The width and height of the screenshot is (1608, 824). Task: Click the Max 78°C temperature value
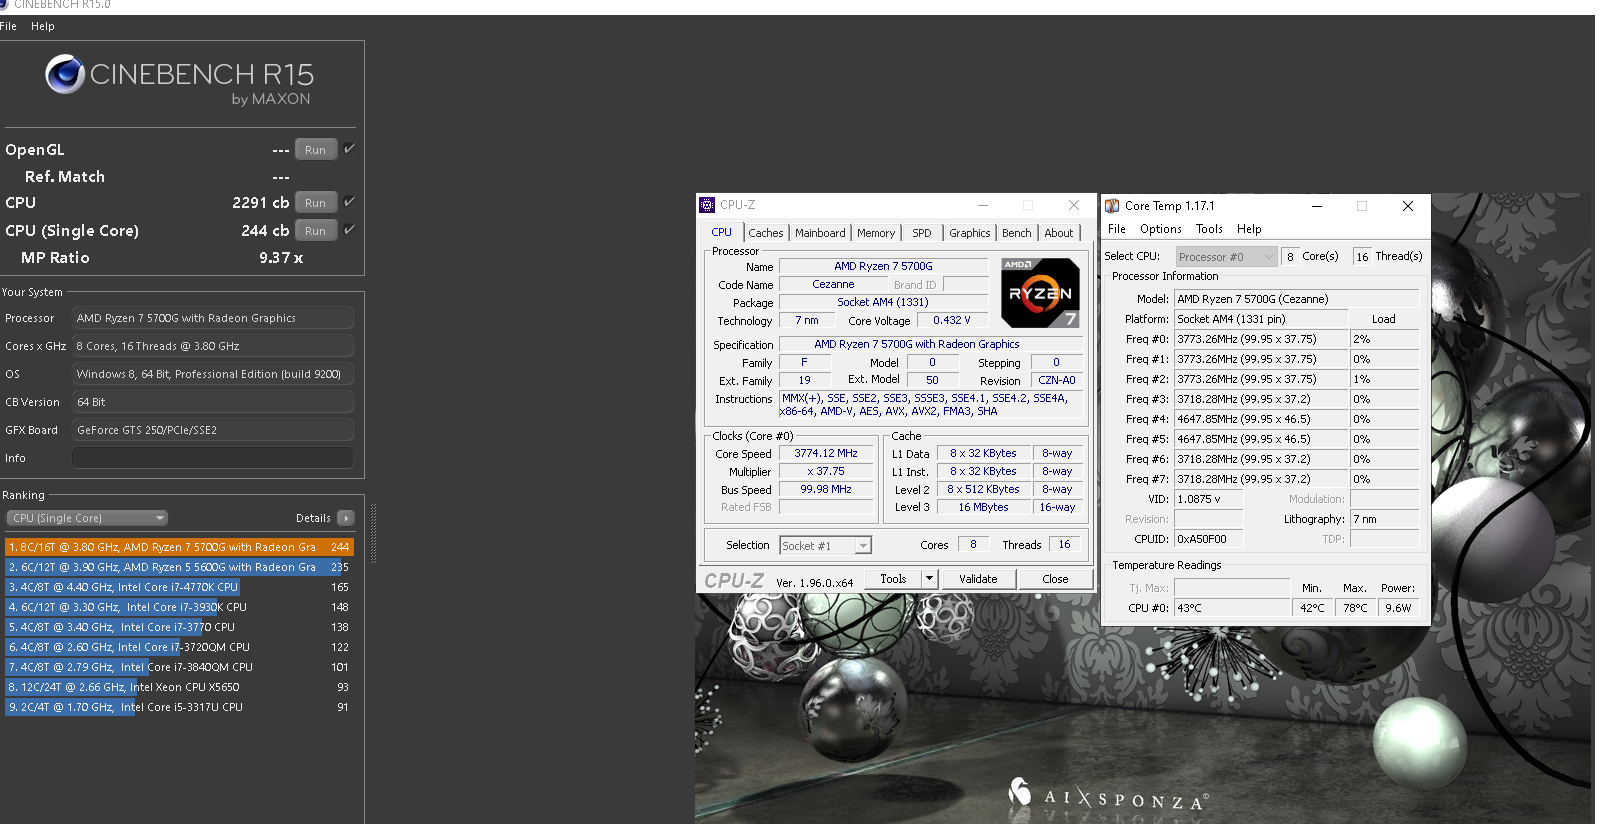pyautogui.click(x=1355, y=608)
